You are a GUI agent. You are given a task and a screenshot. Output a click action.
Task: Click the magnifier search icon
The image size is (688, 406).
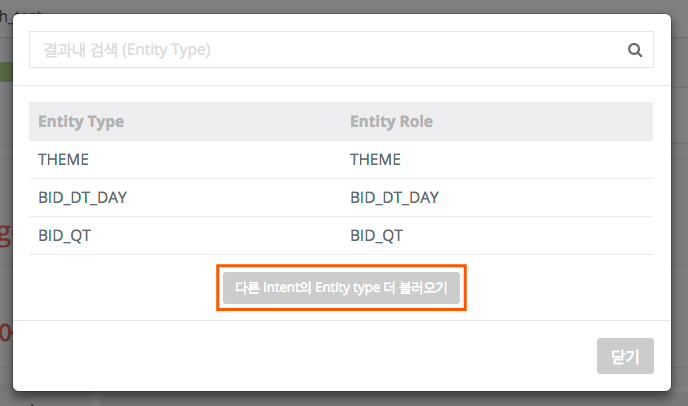[x=634, y=49]
